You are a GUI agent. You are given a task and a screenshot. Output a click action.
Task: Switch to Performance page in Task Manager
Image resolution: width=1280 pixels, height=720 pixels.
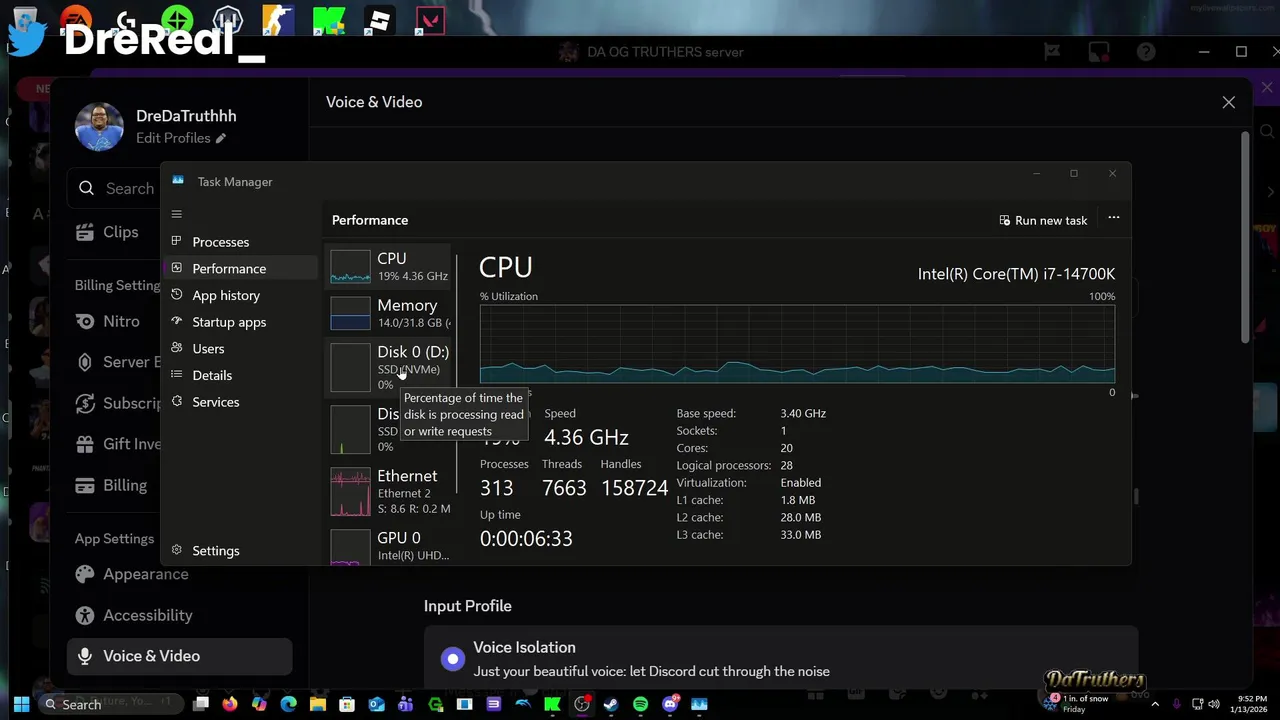click(239, 269)
